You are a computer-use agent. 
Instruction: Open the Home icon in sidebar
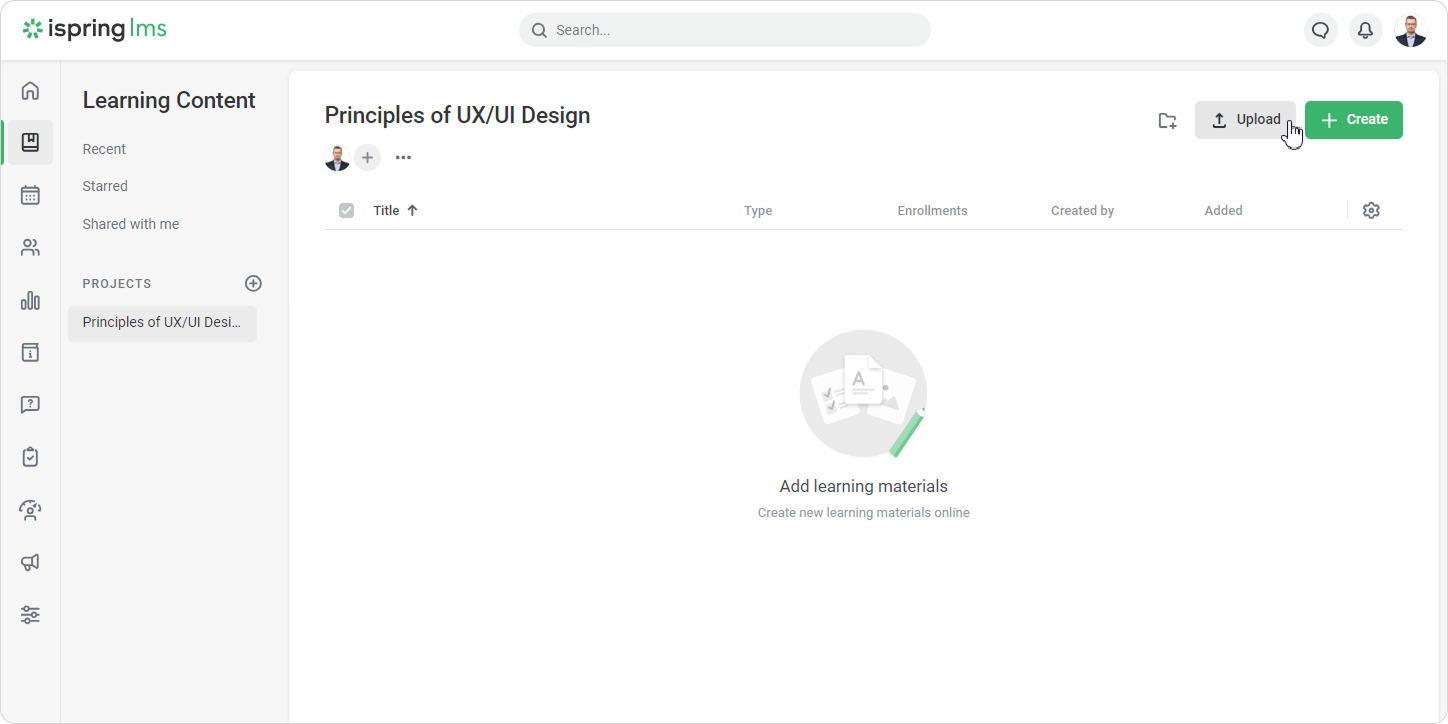tap(30, 91)
